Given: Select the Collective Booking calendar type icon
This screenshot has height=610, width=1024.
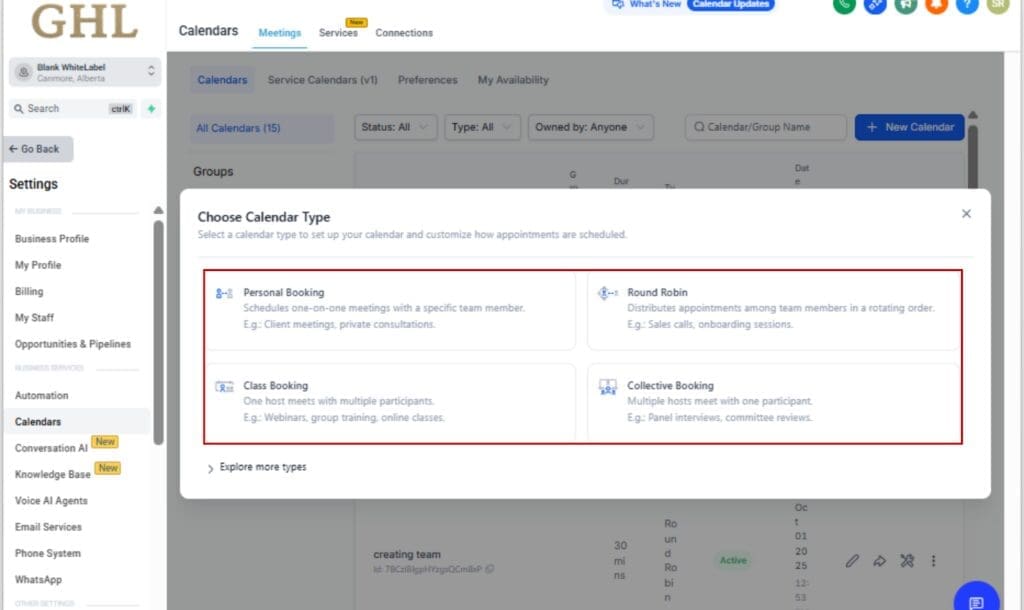Looking at the screenshot, I should pyautogui.click(x=608, y=385).
